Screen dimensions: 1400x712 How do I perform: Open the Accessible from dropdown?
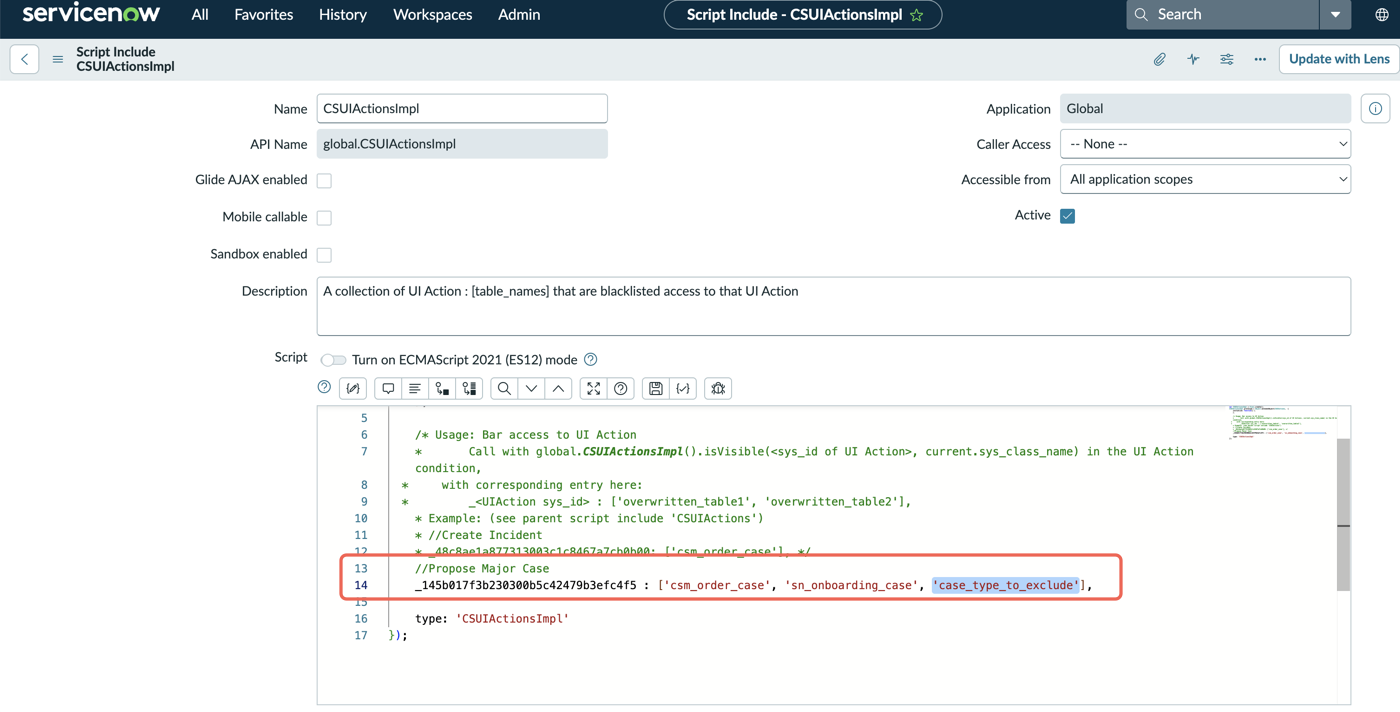point(1205,179)
